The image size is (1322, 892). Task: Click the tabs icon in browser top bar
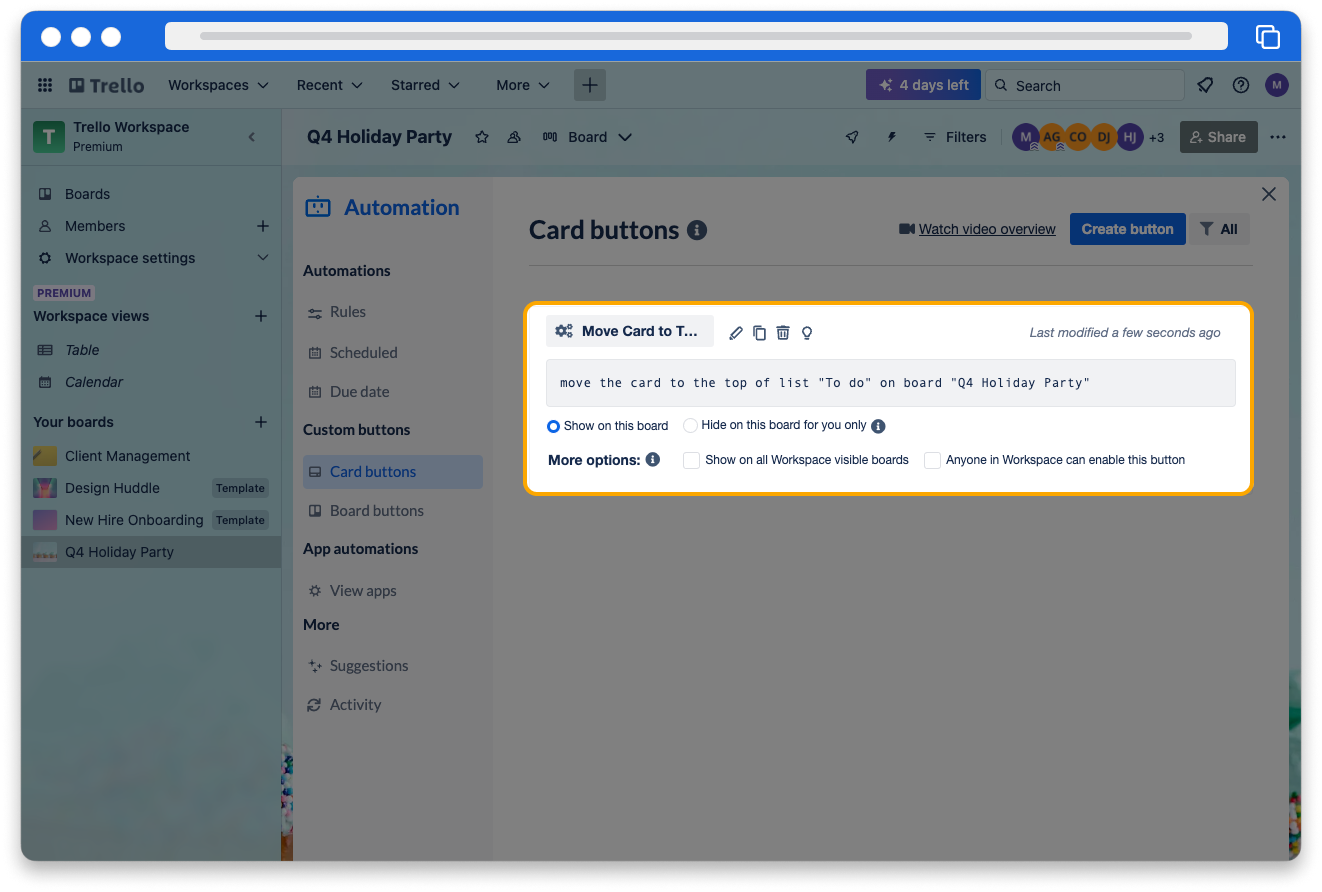click(1268, 37)
